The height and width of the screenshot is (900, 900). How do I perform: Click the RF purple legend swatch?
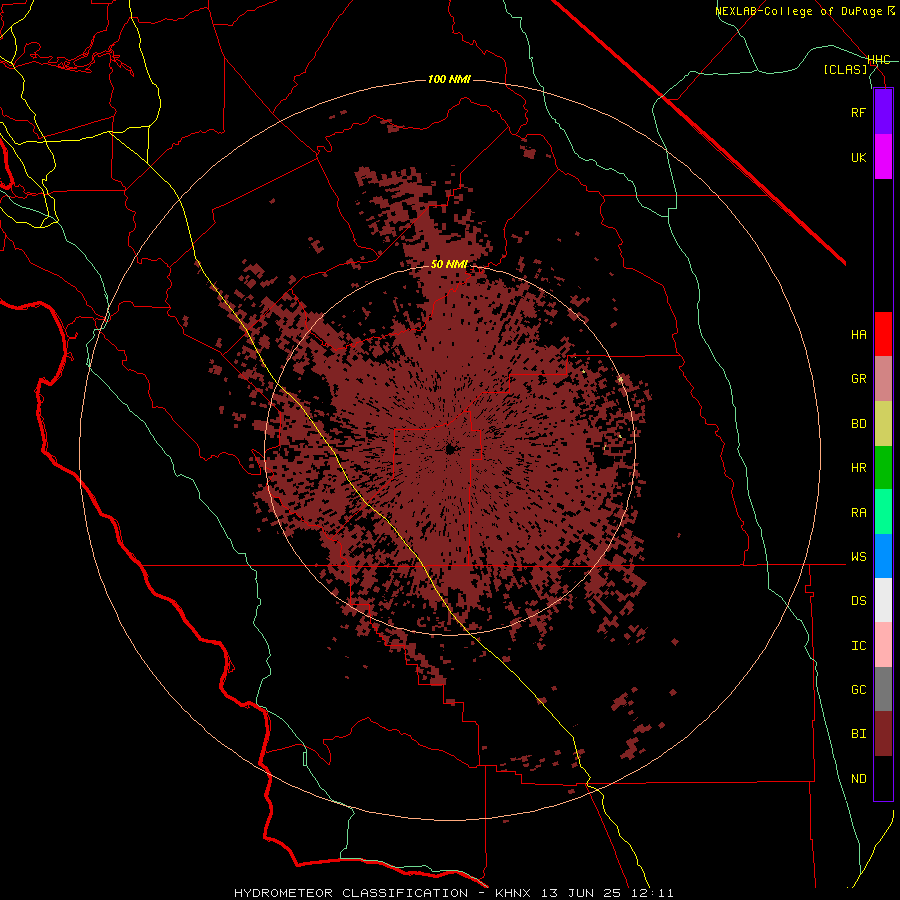coord(883,112)
